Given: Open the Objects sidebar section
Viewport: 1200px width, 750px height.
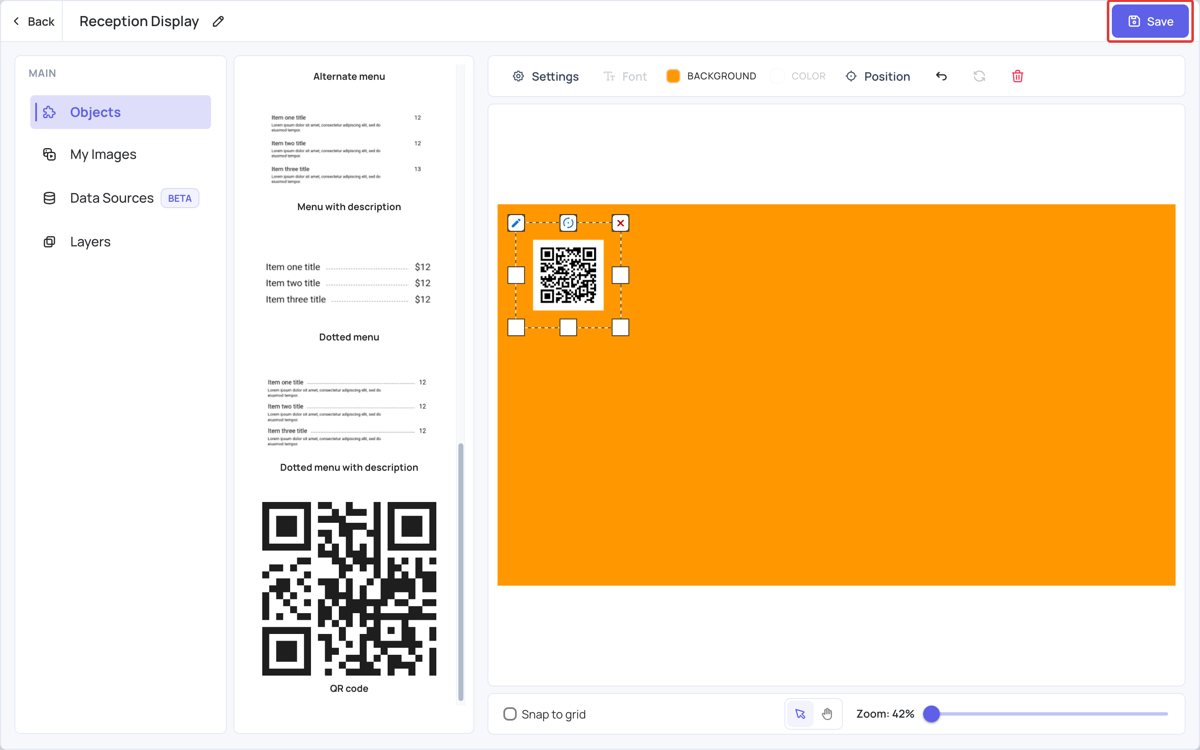Looking at the screenshot, I should 121,112.
